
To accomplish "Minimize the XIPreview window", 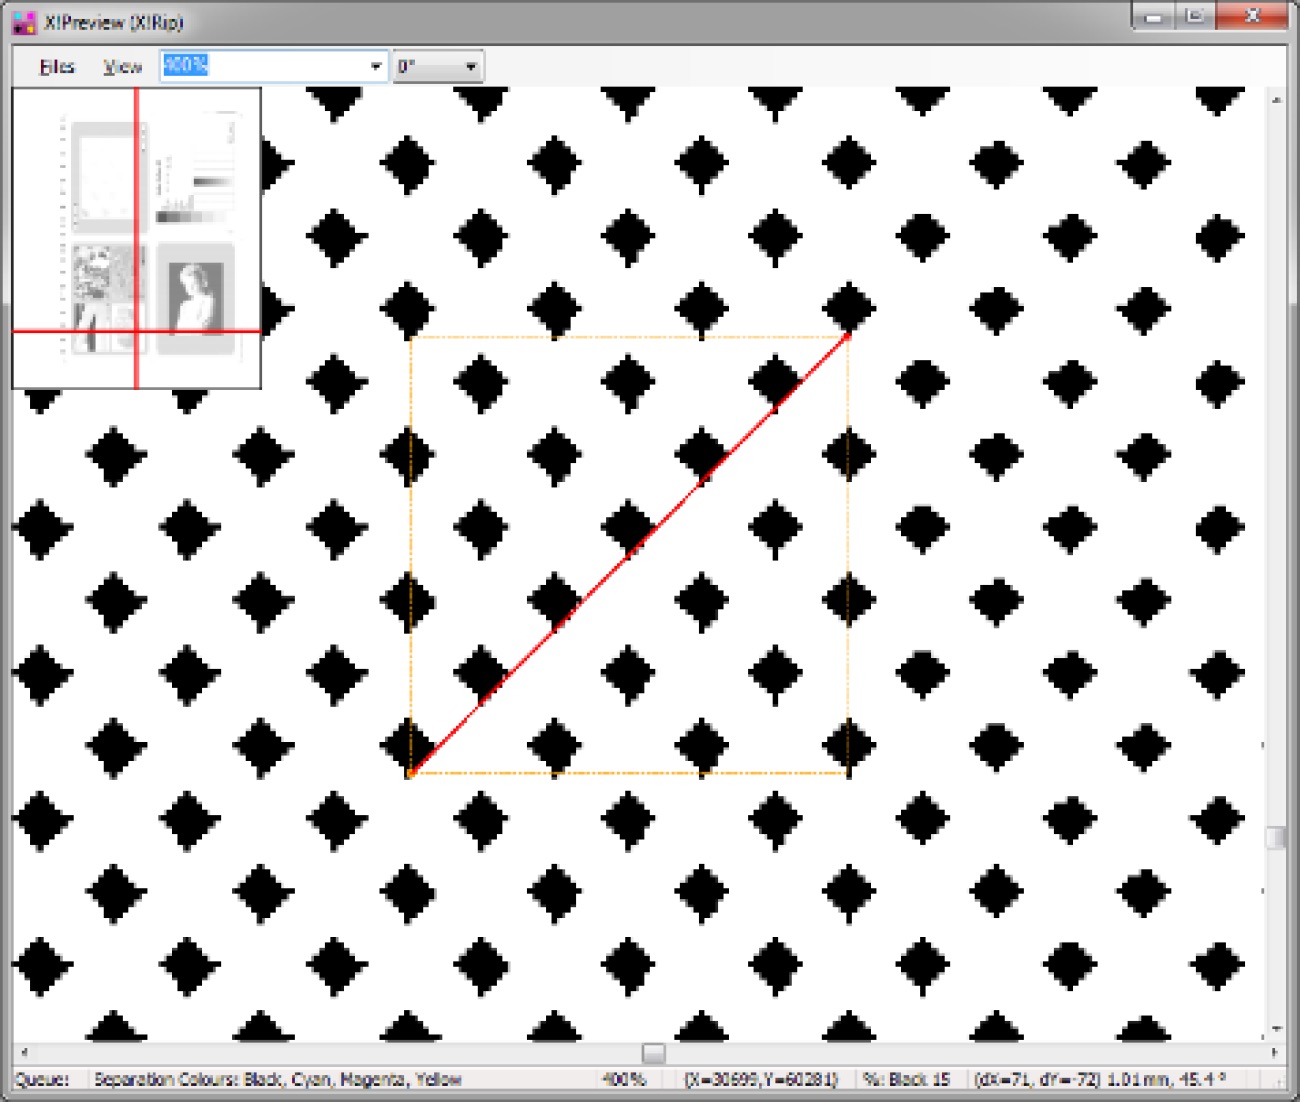I will click(1155, 17).
